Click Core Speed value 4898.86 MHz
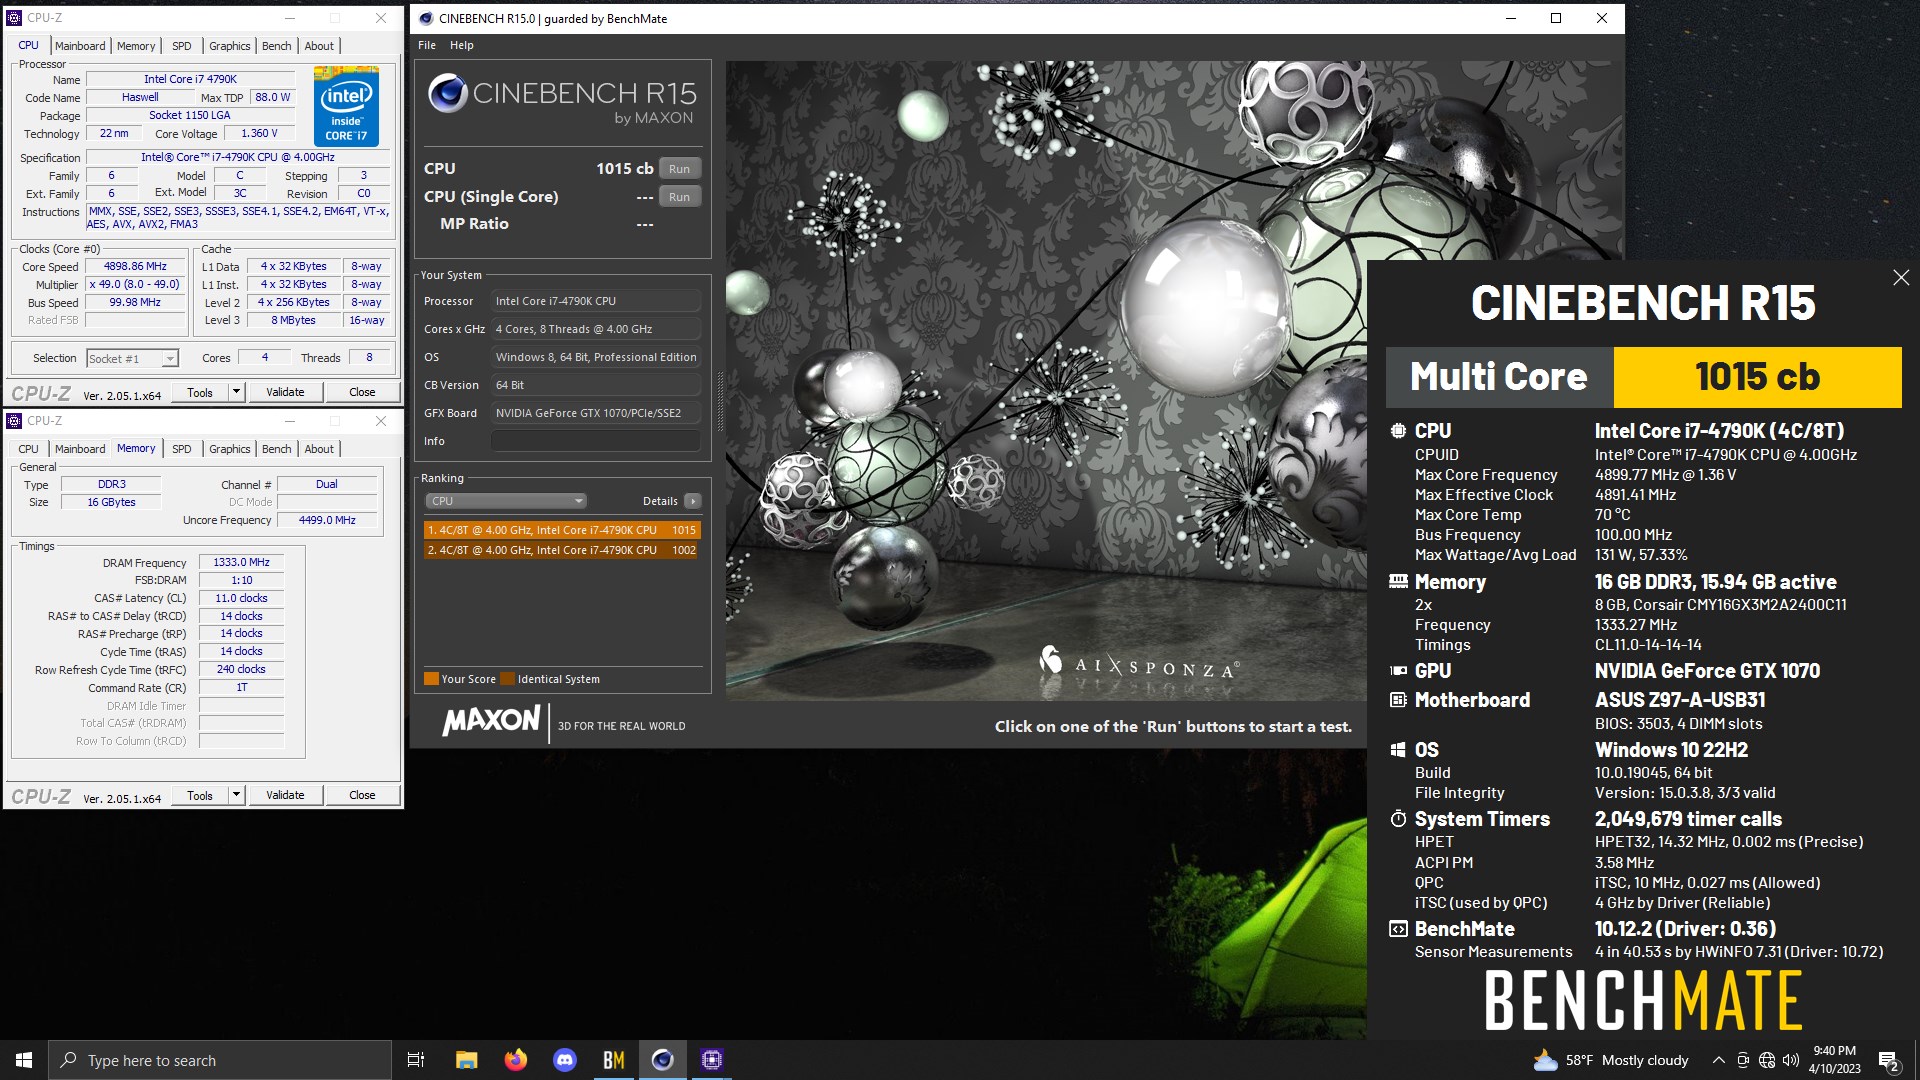Viewport: 1920px width, 1080px height. [x=136, y=267]
